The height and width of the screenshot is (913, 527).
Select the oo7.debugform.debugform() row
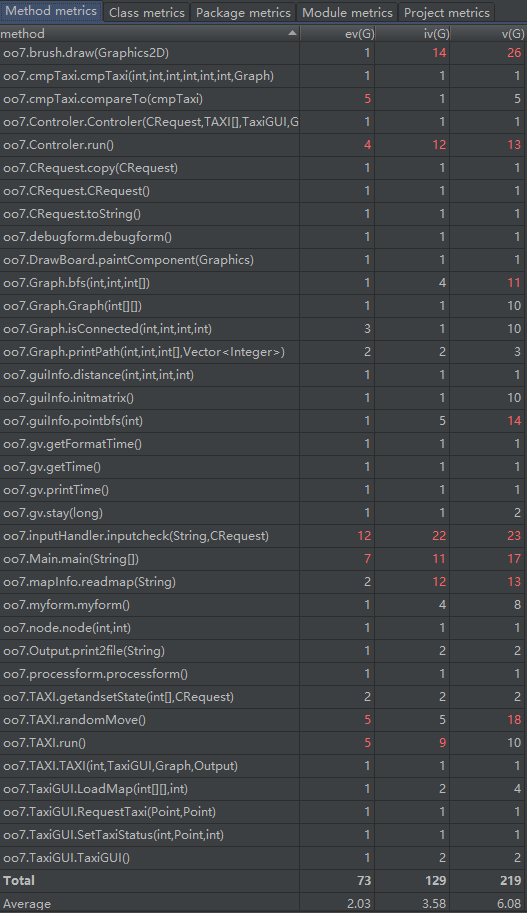point(263,237)
